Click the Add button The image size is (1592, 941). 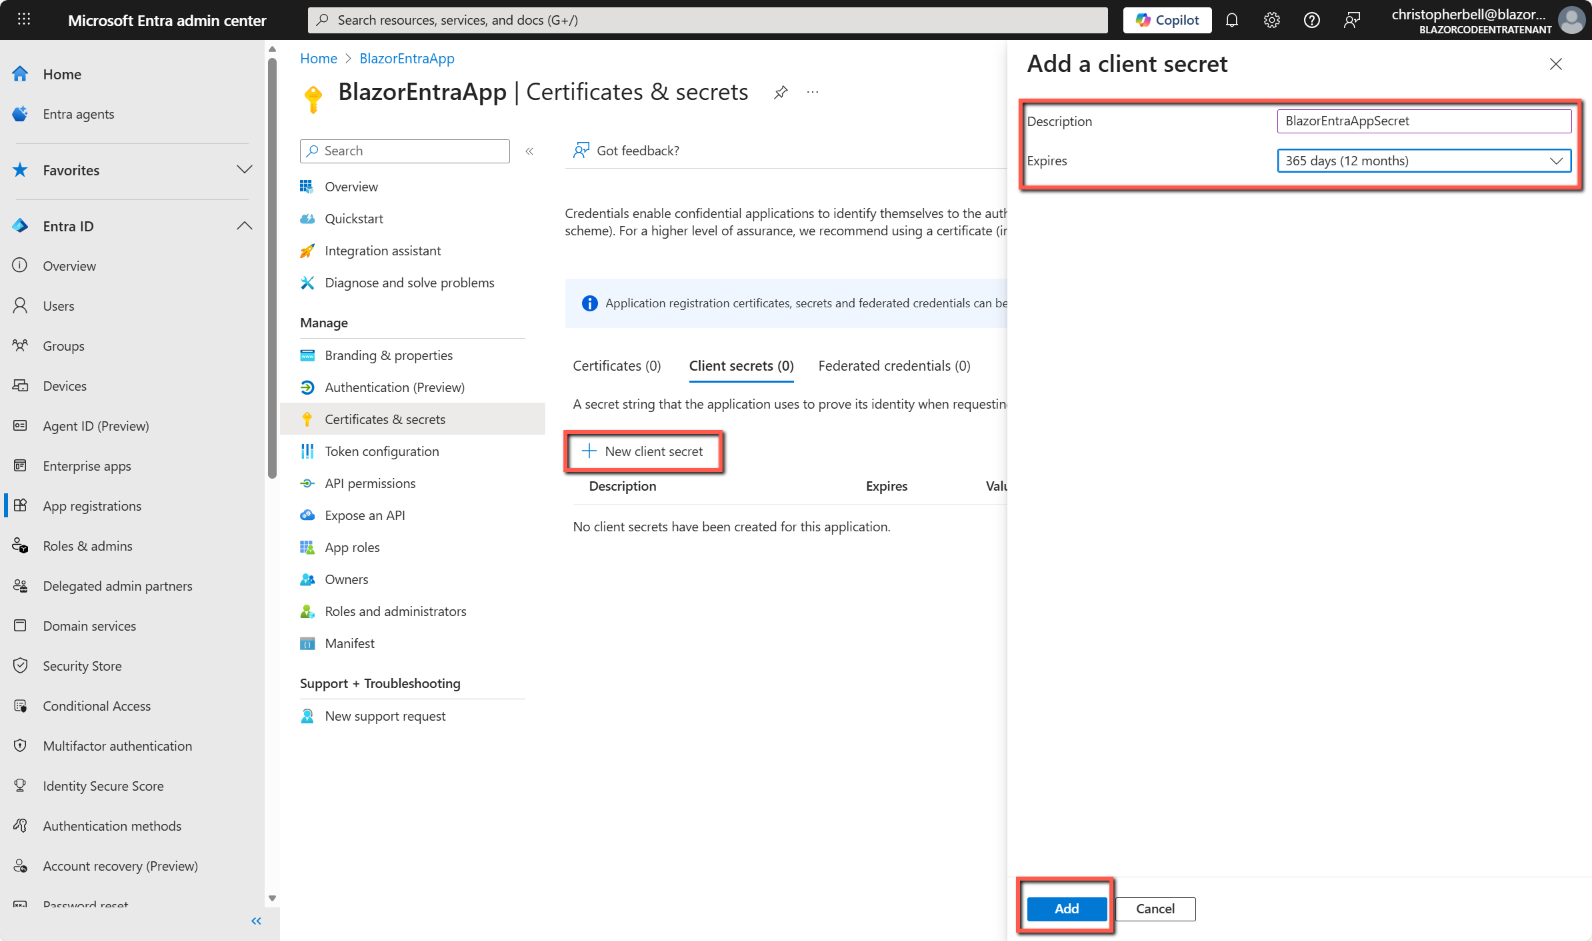pyautogui.click(x=1066, y=909)
